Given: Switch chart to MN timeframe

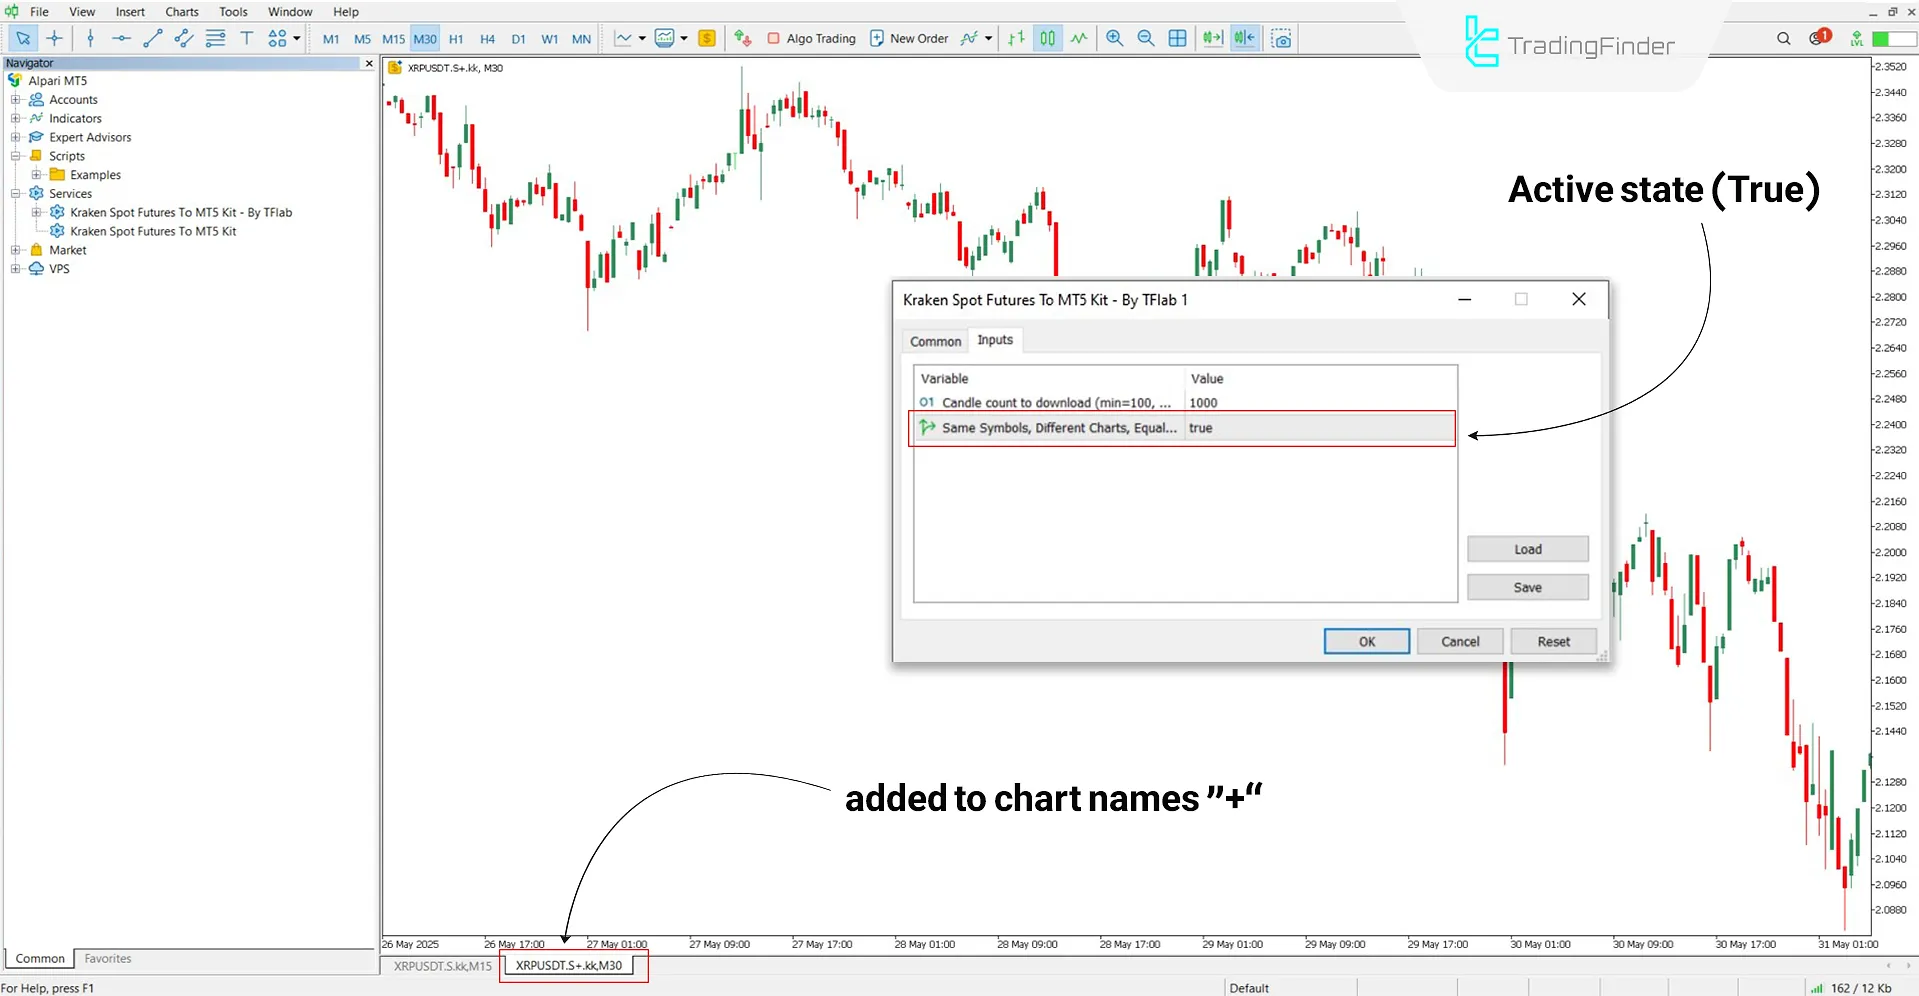Looking at the screenshot, I should pos(581,39).
